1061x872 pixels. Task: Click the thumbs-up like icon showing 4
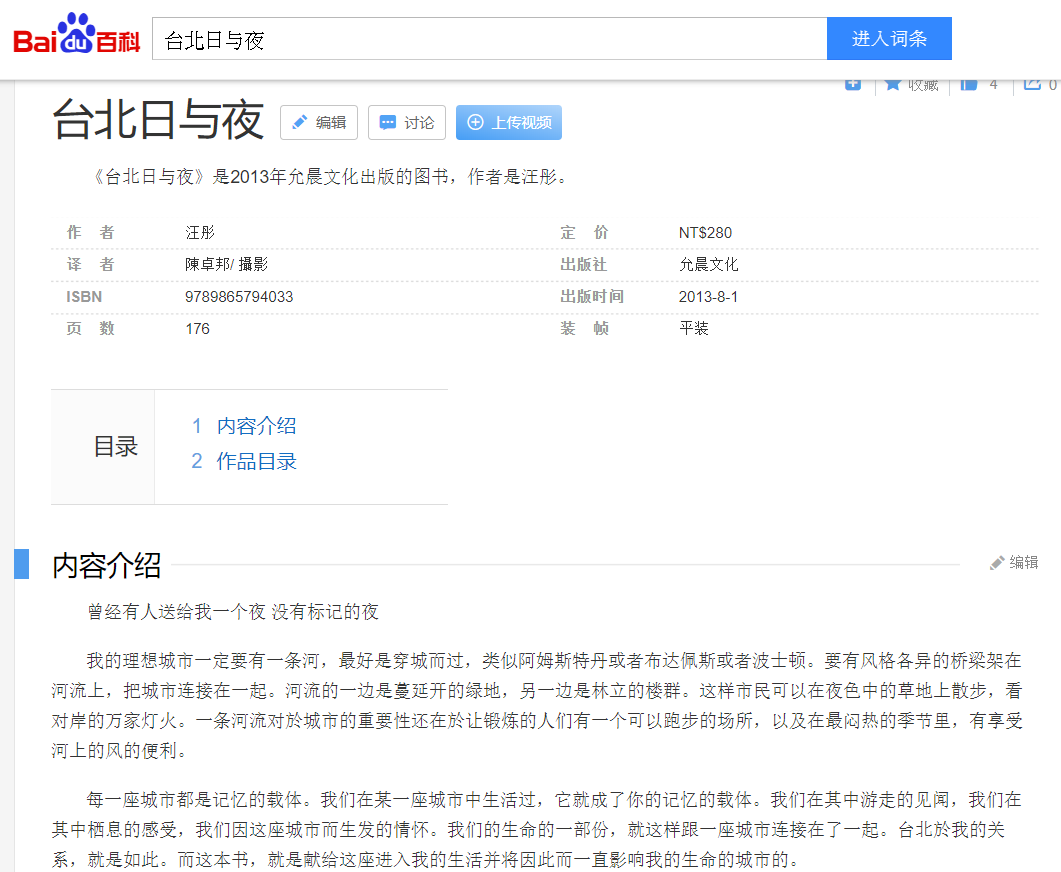point(969,85)
